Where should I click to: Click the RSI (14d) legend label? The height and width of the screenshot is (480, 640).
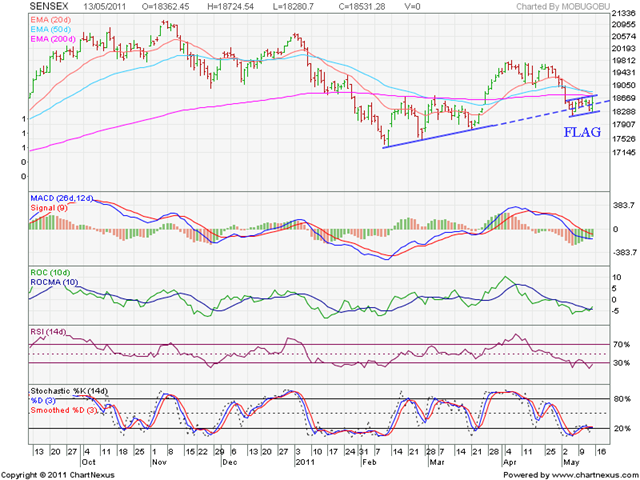(48, 332)
